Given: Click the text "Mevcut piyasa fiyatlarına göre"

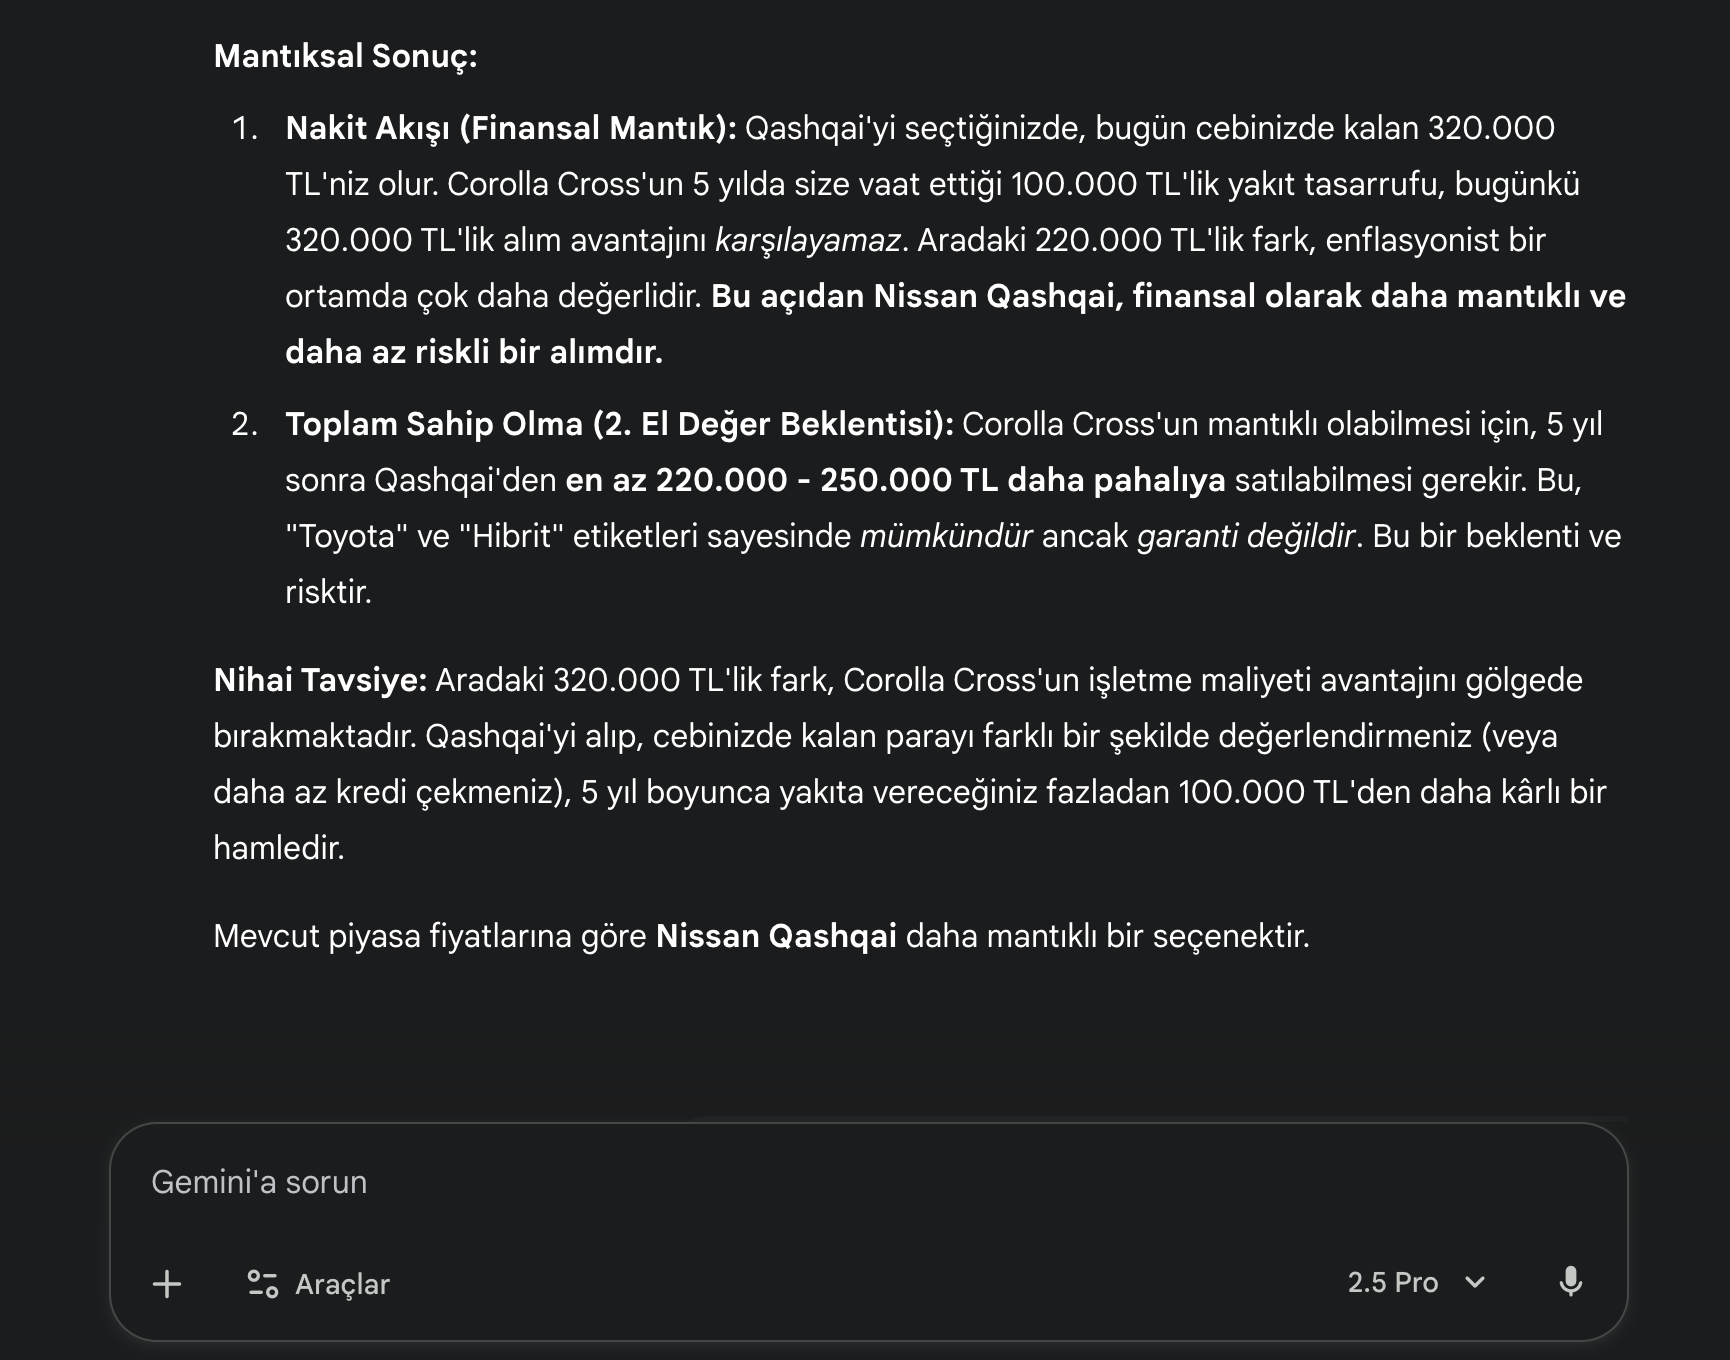Looking at the screenshot, I should click(430, 936).
